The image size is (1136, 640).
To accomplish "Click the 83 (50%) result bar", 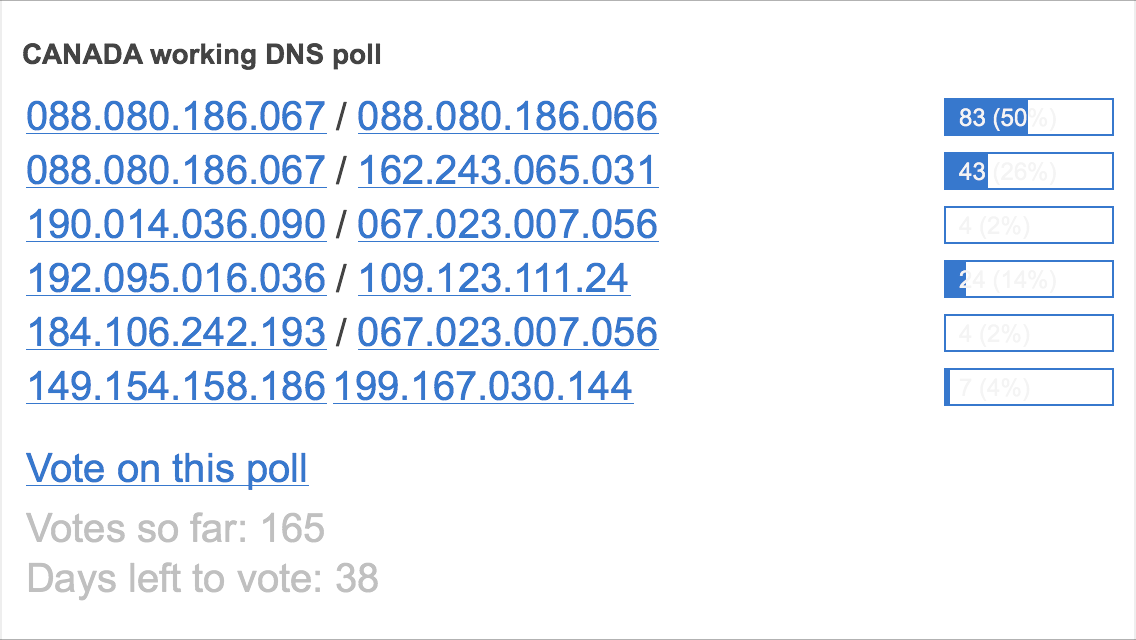I will pyautogui.click(x=1029, y=117).
